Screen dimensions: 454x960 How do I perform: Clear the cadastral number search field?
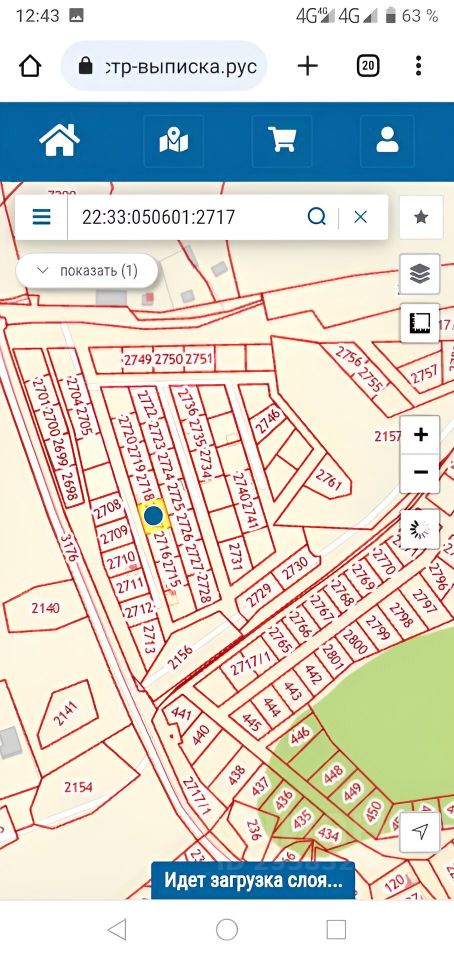[x=360, y=216]
